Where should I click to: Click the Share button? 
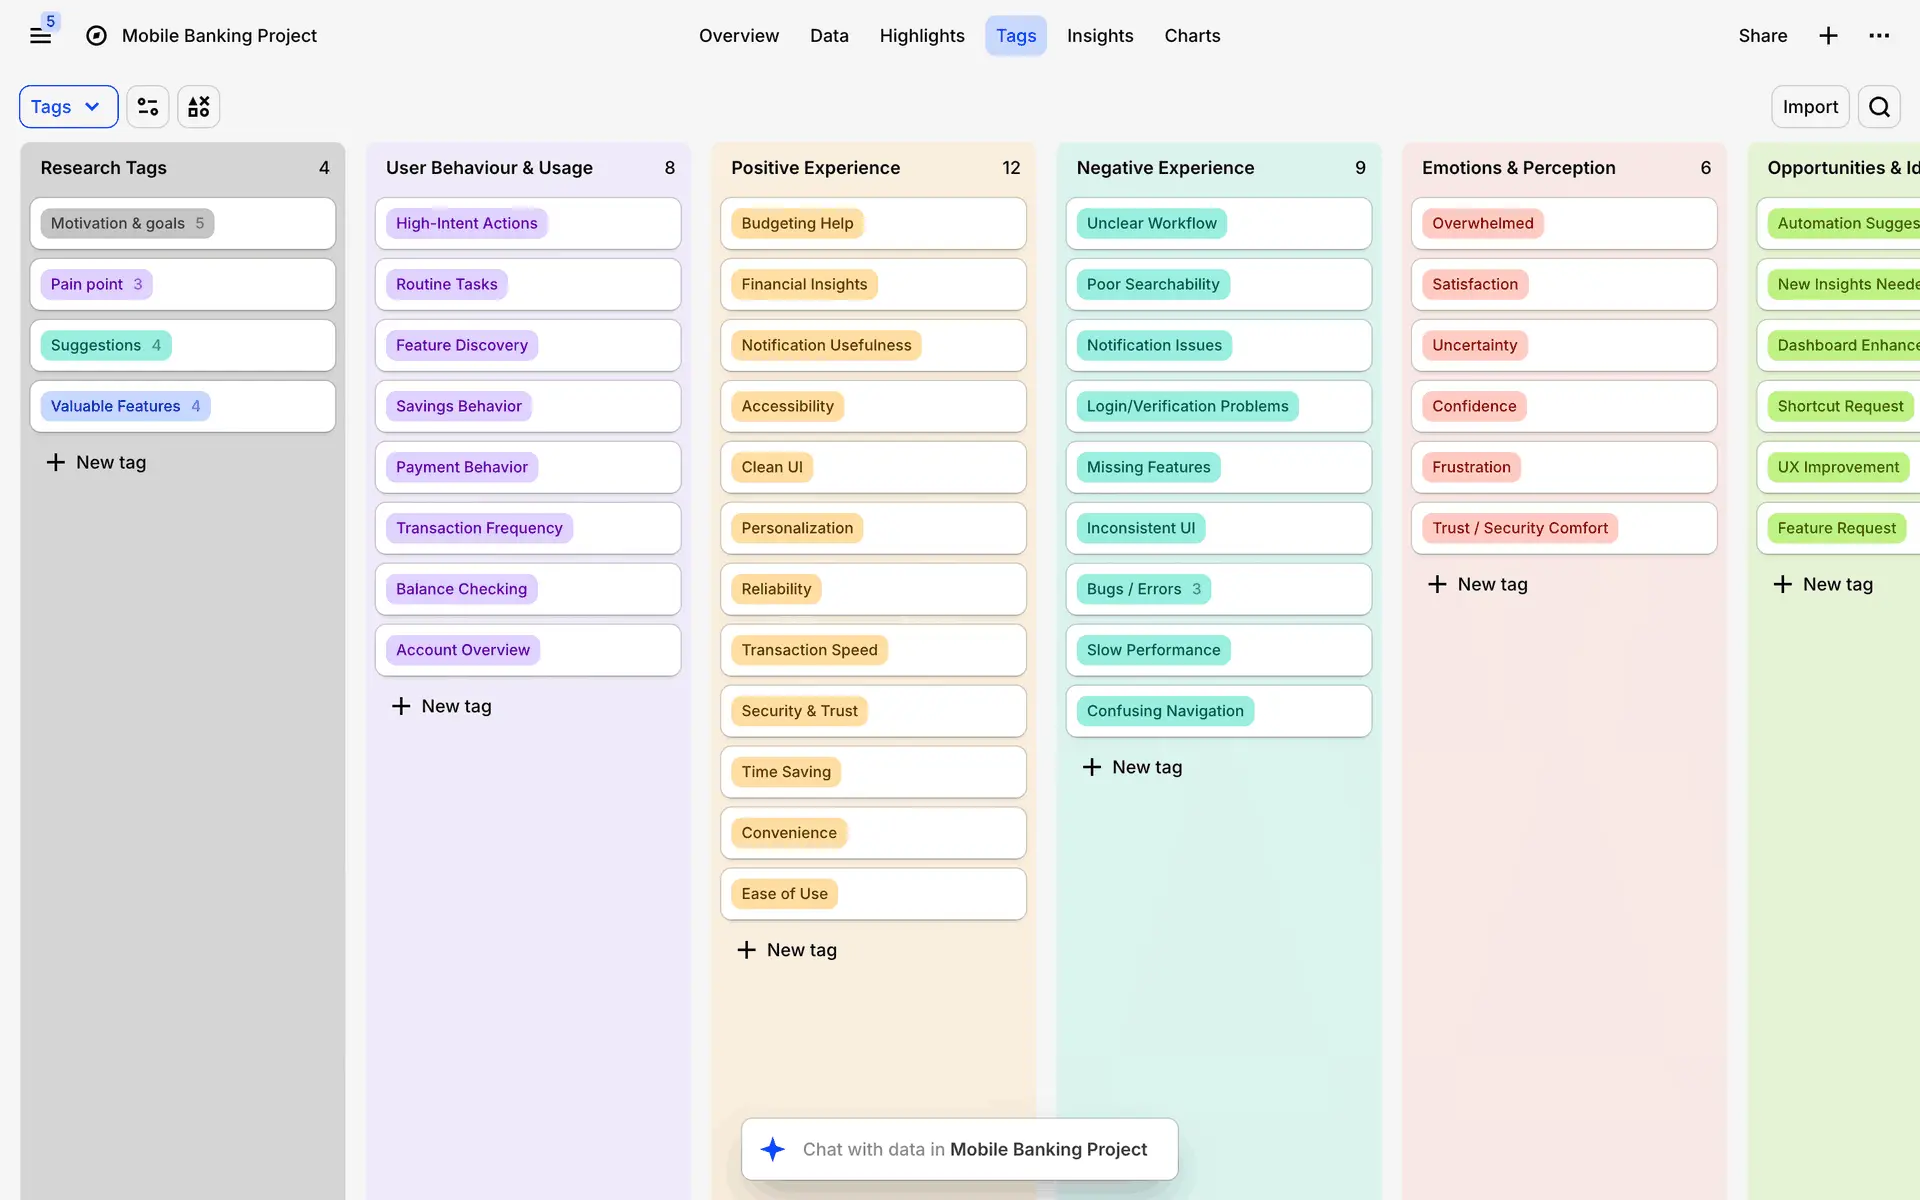pyautogui.click(x=1762, y=36)
